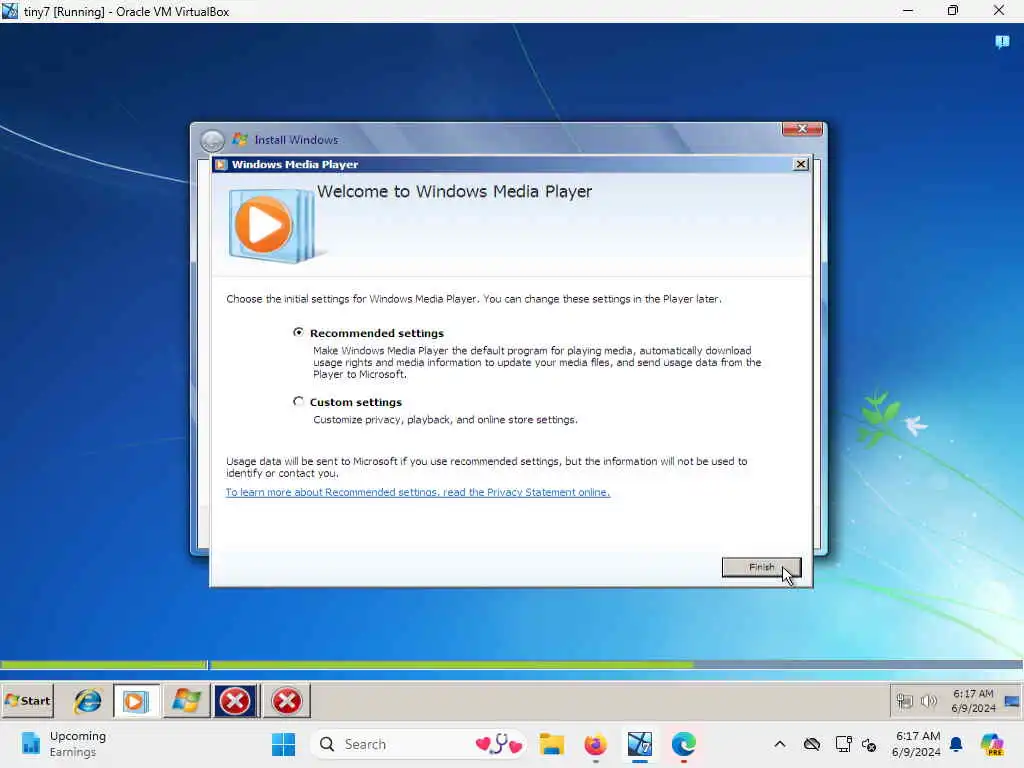Click the hearts stethoscope search highlight icon
The height and width of the screenshot is (768, 1024).
[x=499, y=744]
